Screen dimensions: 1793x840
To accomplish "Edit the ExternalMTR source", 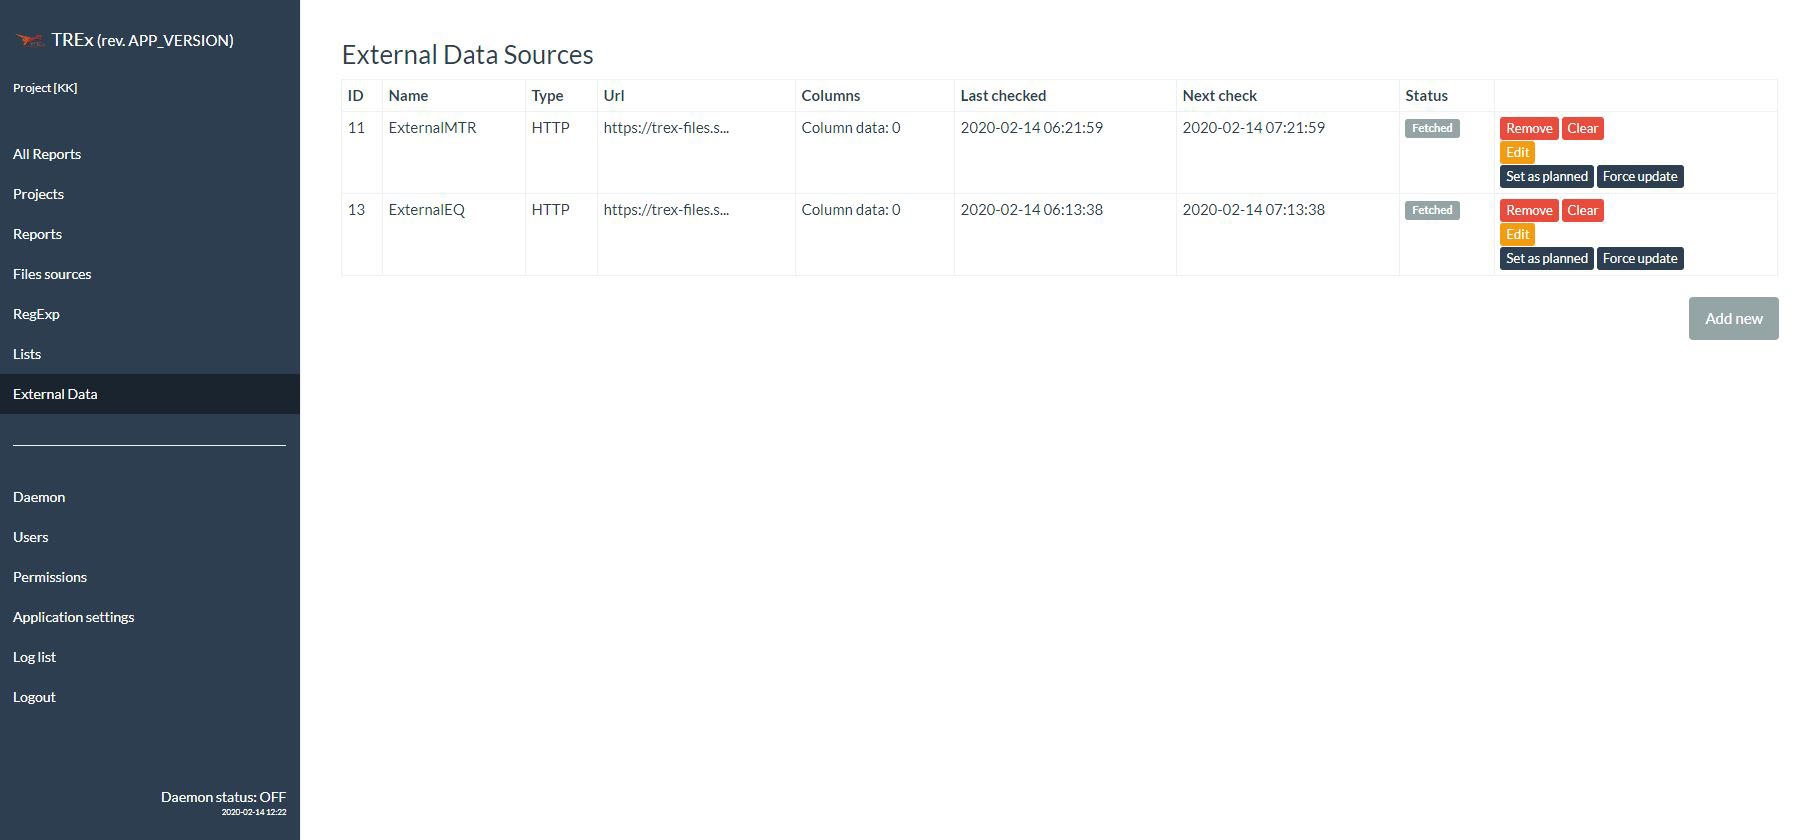I will [1517, 152].
